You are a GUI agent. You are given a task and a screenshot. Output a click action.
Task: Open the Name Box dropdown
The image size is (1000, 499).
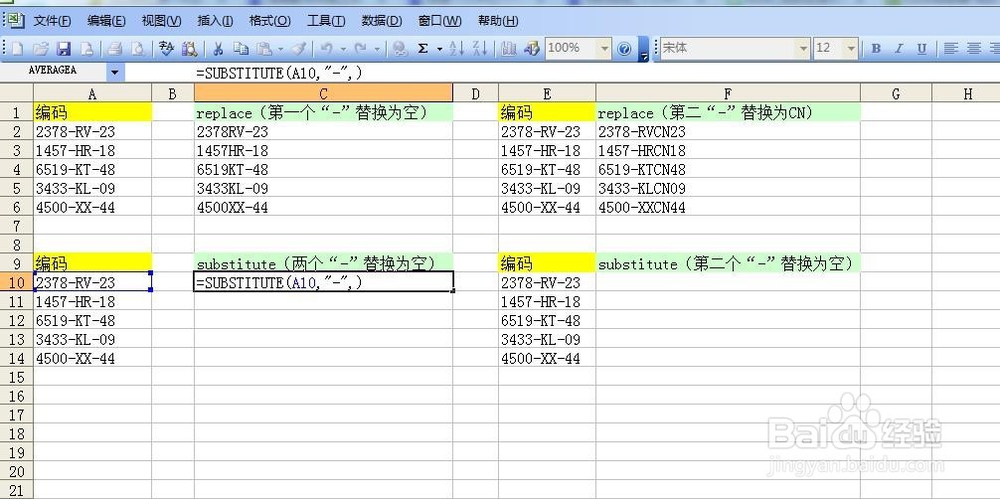(115, 72)
